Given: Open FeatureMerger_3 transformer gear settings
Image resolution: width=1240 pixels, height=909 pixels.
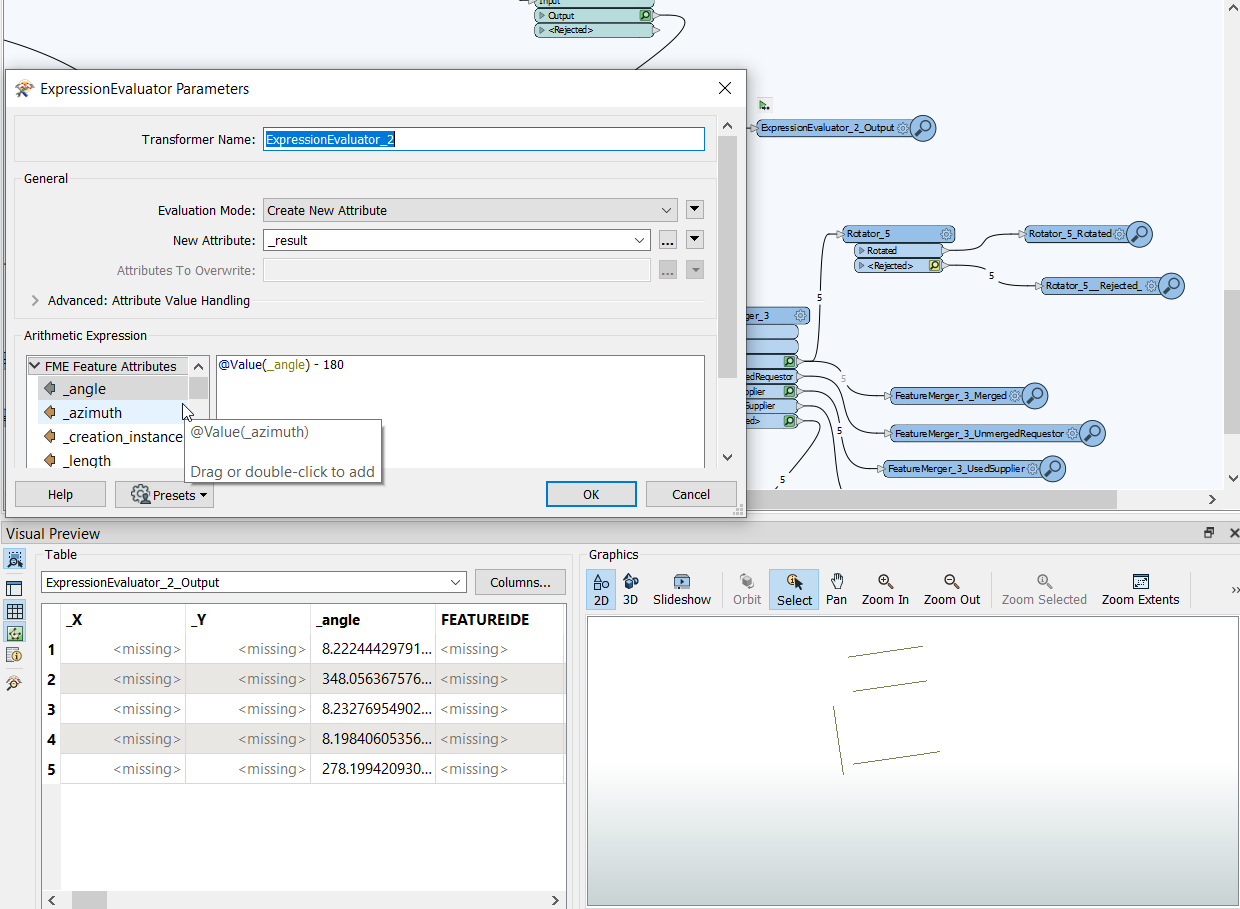Looking at the screenshot, I should pos(800,316).
